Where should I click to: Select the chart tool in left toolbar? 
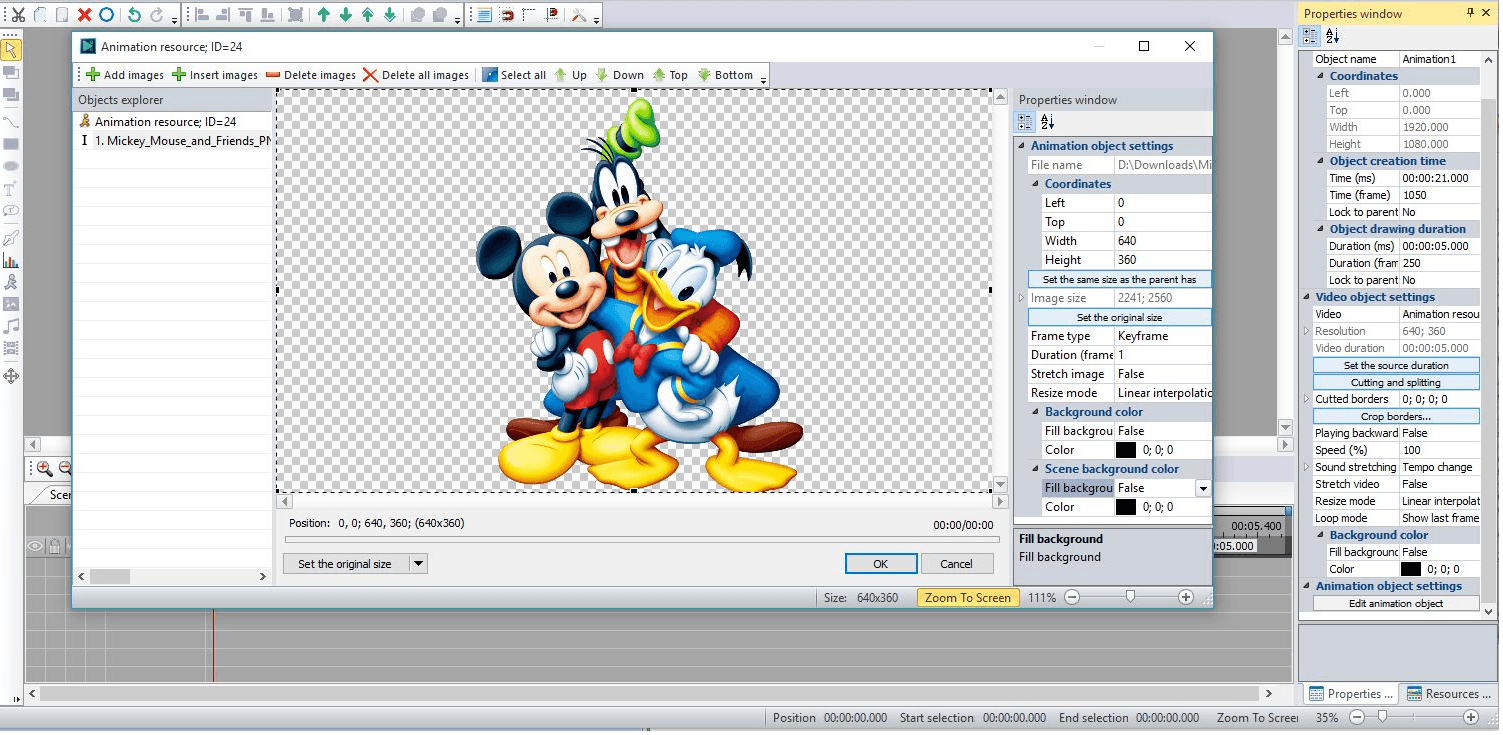point(11,260)
